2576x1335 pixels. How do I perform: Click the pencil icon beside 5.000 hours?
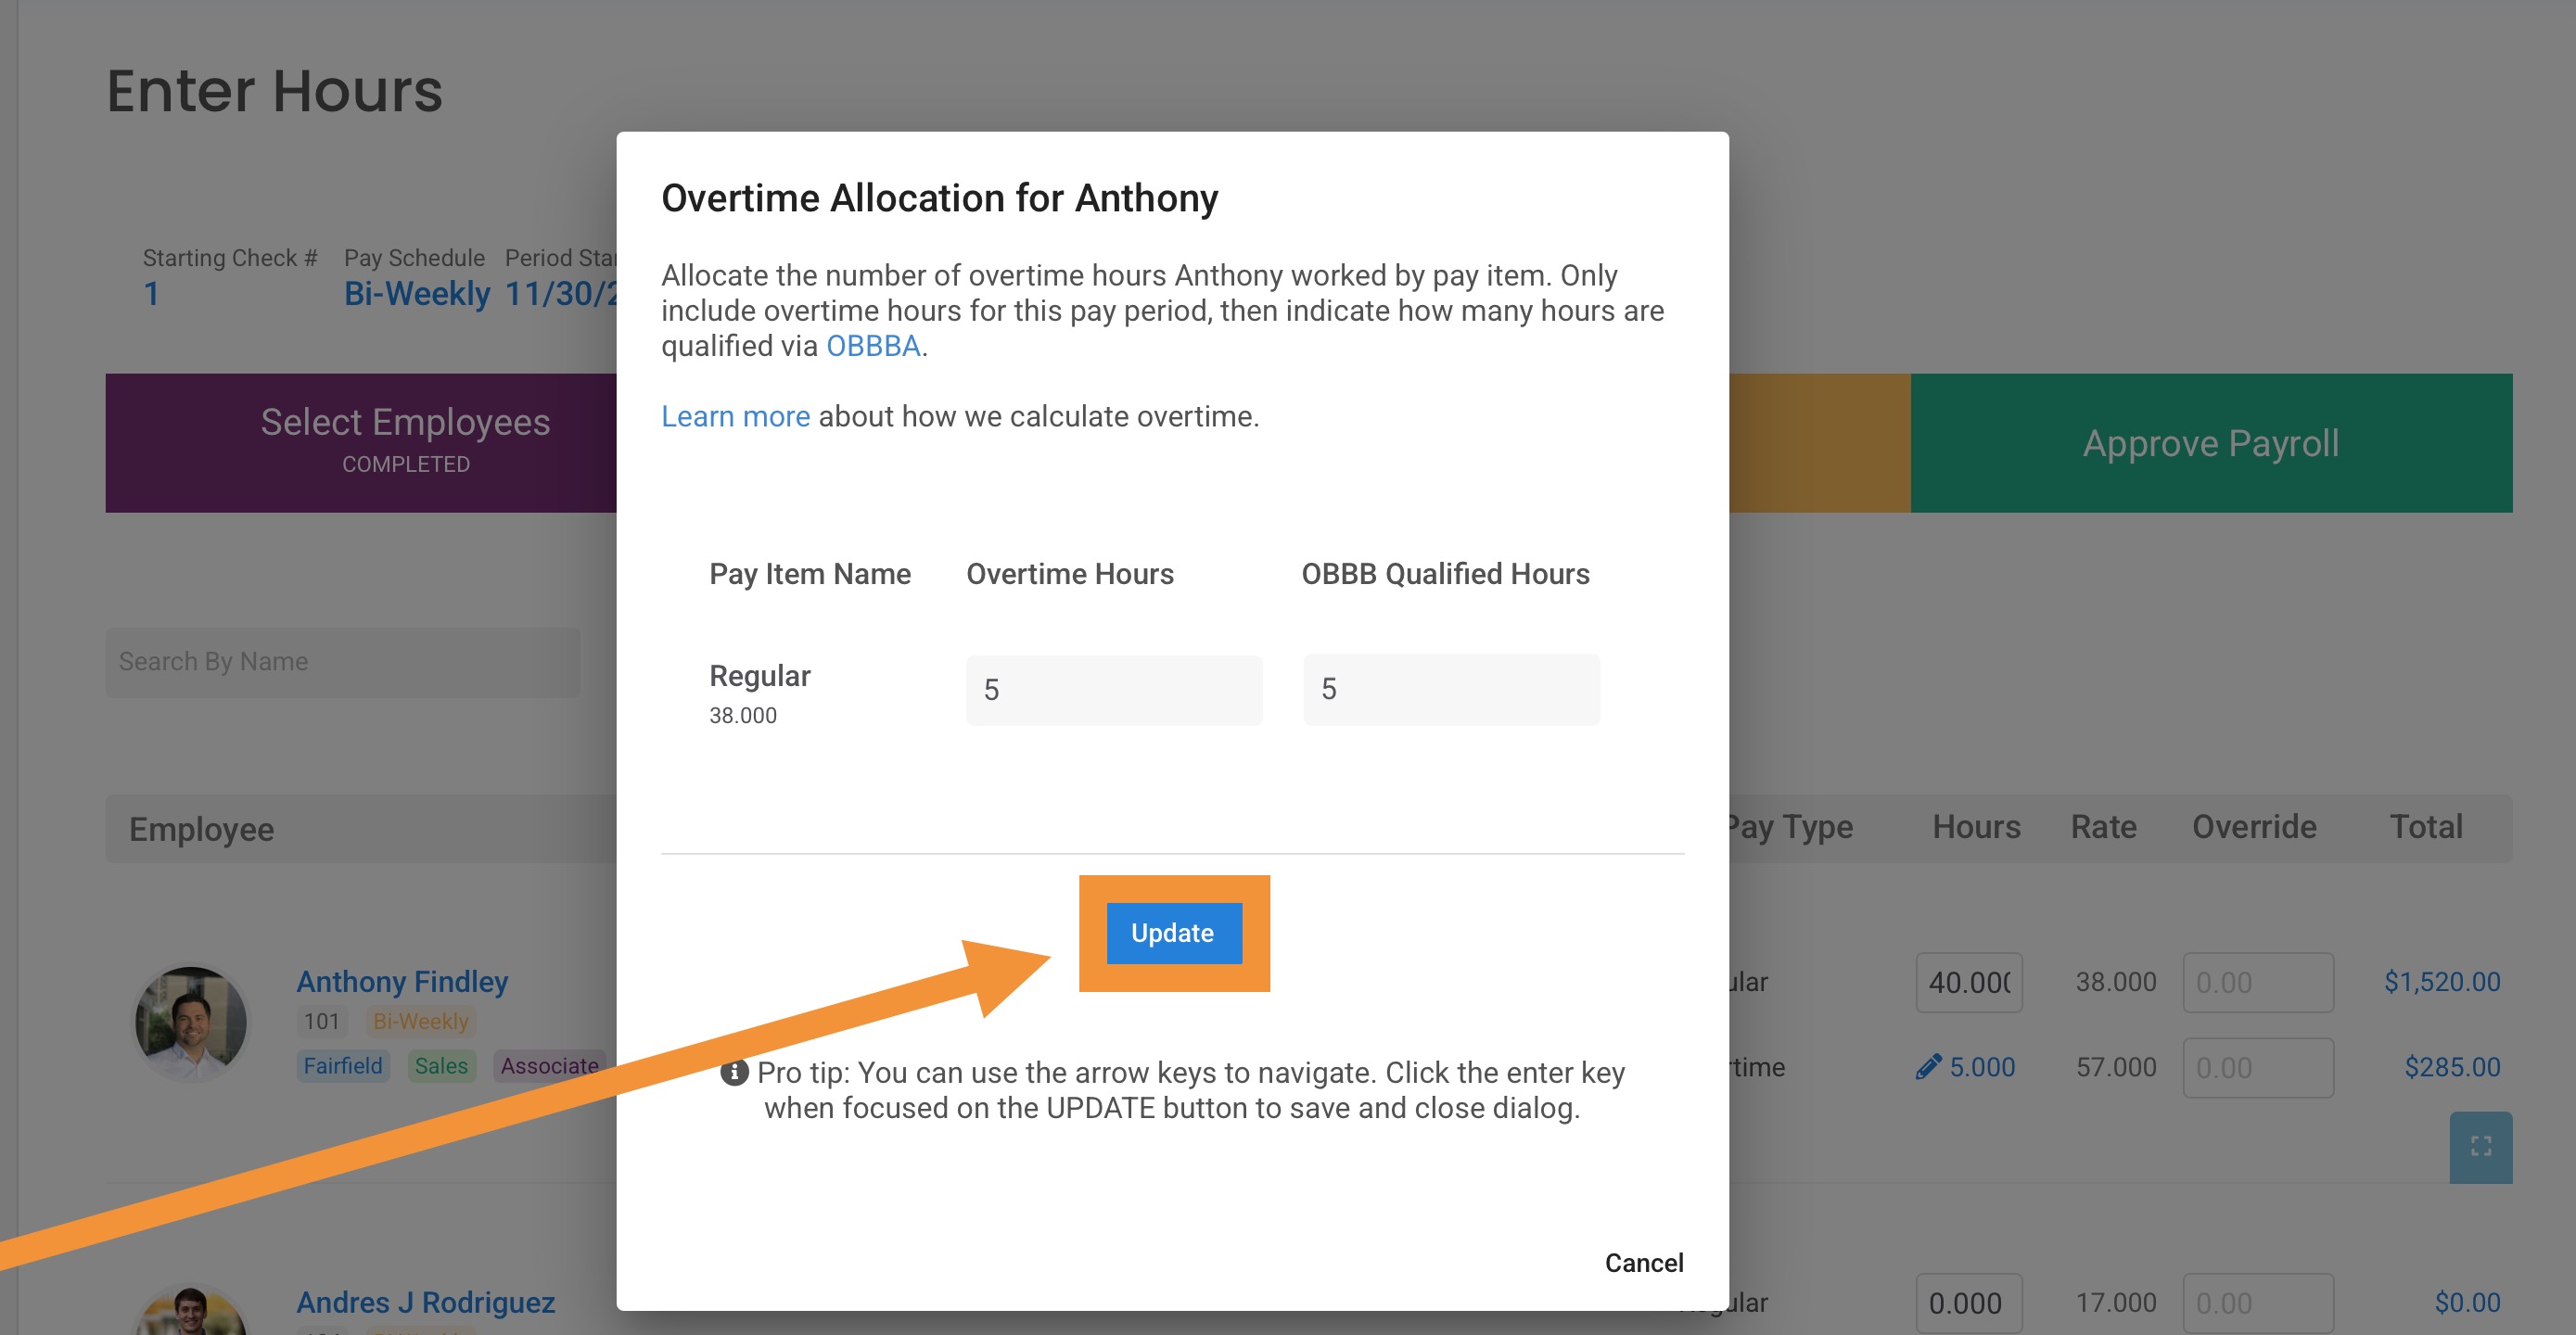[1928, 1067]
